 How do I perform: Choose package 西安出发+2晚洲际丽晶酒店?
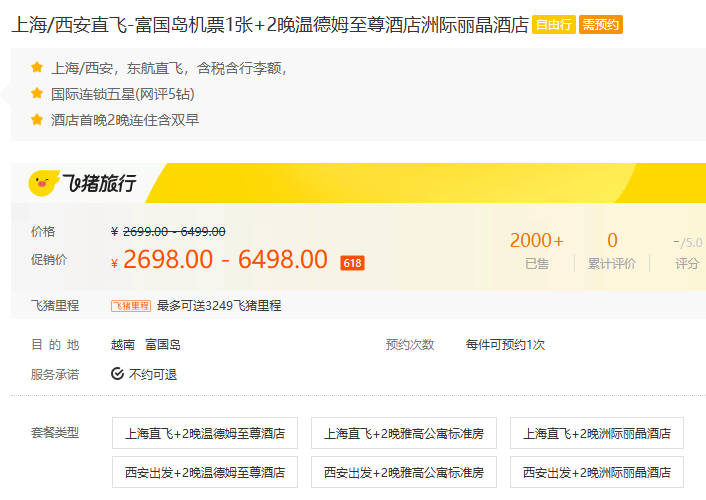pyautogui.click(x=597, y=472)
